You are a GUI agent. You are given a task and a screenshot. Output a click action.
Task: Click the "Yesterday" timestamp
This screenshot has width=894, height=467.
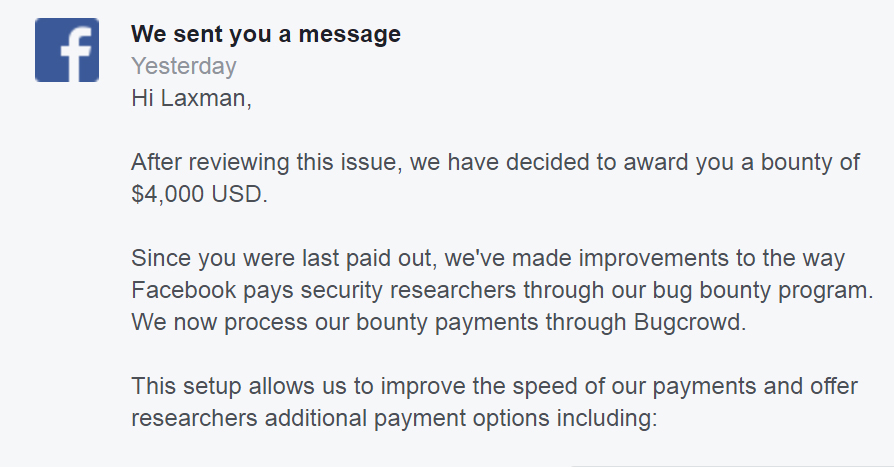183,67
